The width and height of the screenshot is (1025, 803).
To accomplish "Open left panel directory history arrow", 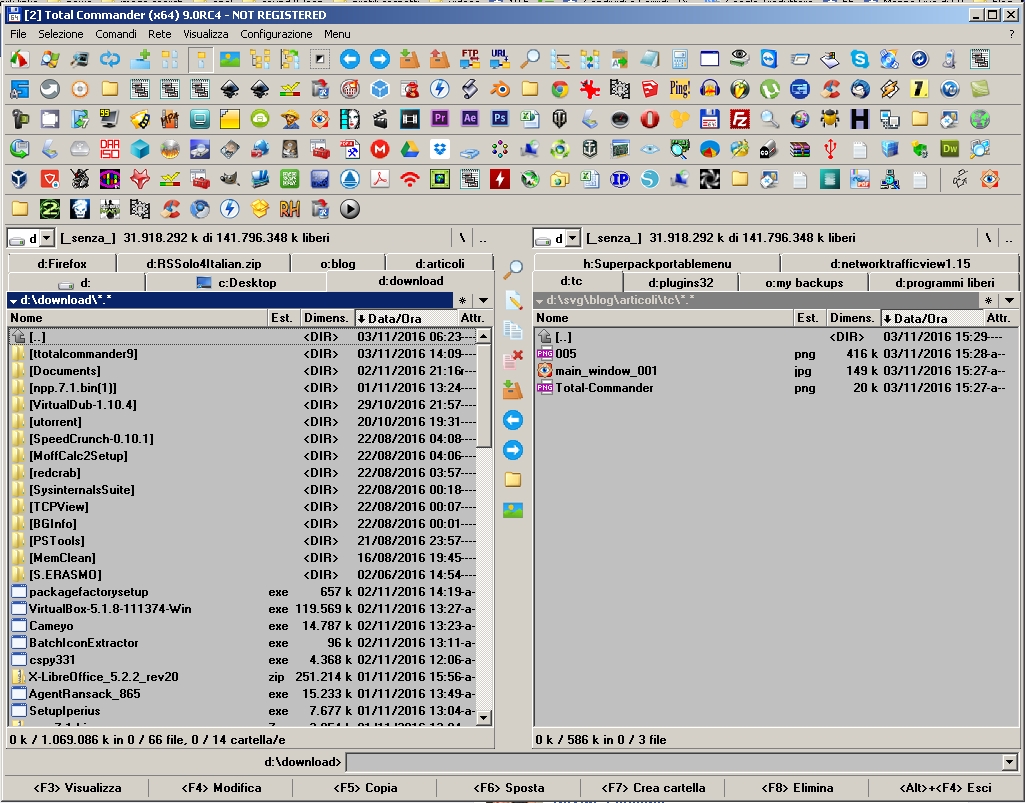I will (x=483, y=300).
